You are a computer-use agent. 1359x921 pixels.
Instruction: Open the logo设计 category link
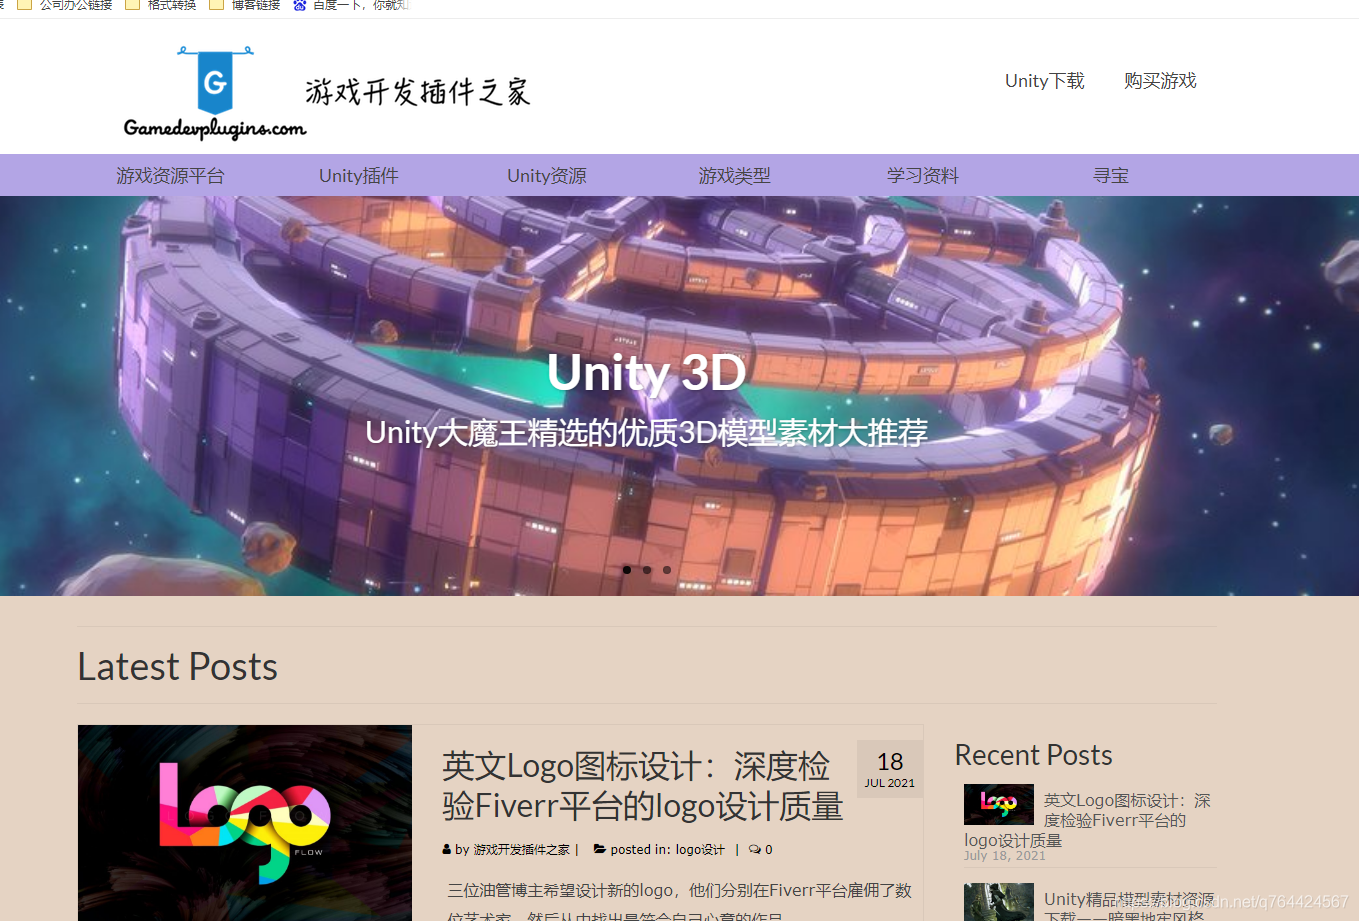700,850
